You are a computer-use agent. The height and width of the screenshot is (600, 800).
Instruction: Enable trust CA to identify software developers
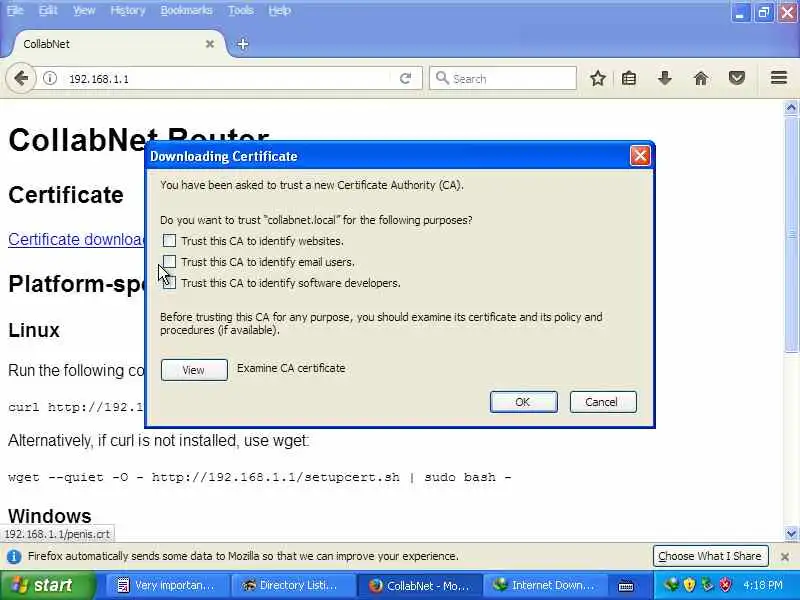tap(169, 283)
